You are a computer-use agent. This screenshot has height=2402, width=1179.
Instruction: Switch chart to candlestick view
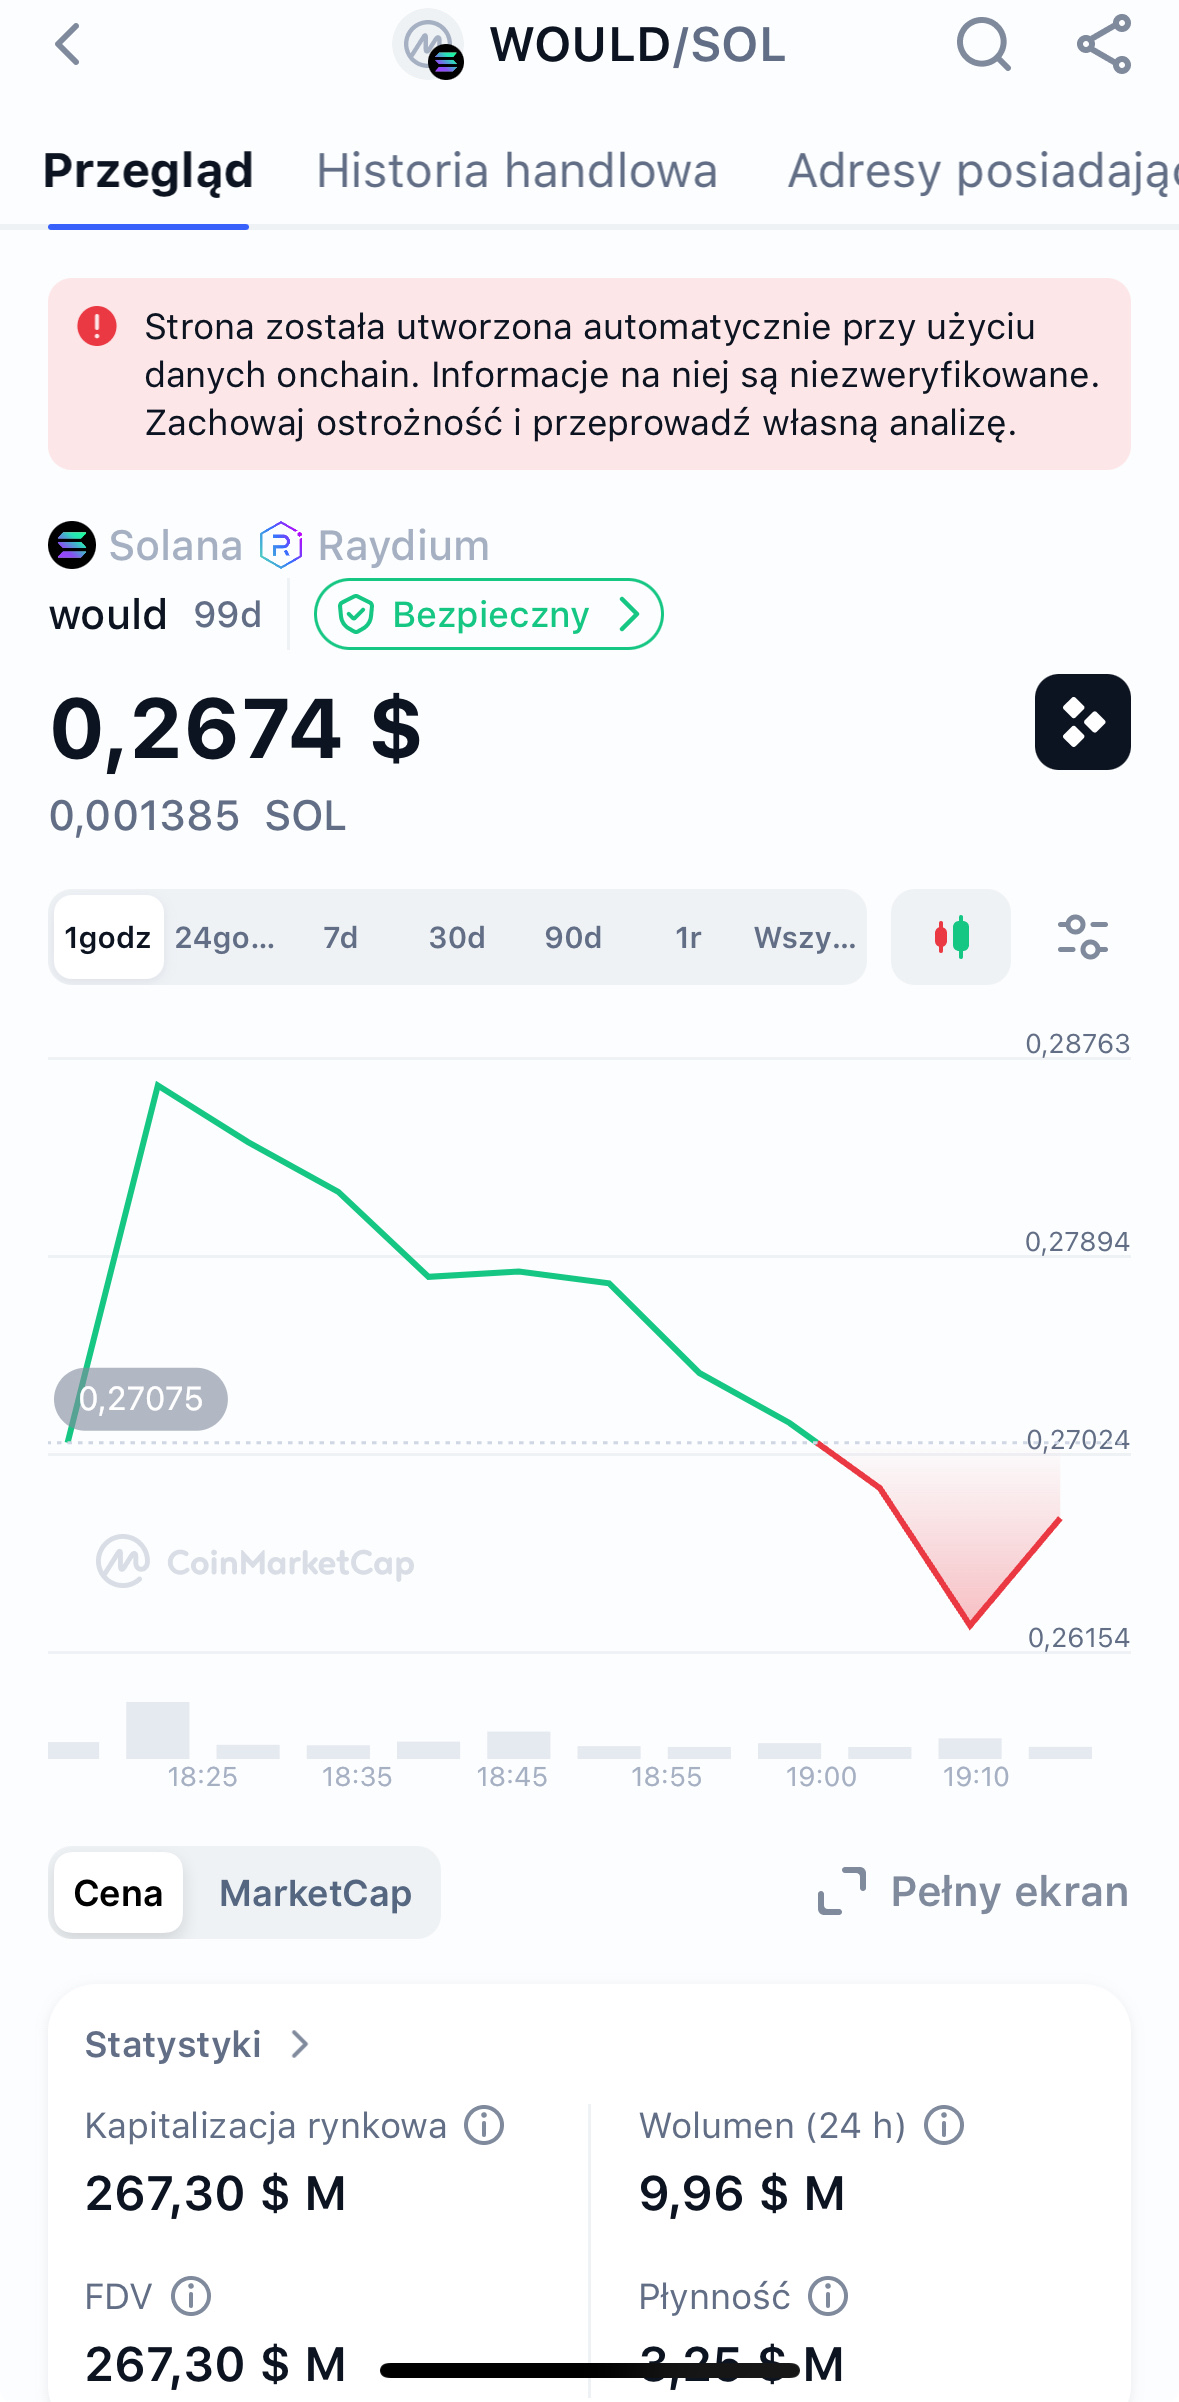(x=951, y=937)
